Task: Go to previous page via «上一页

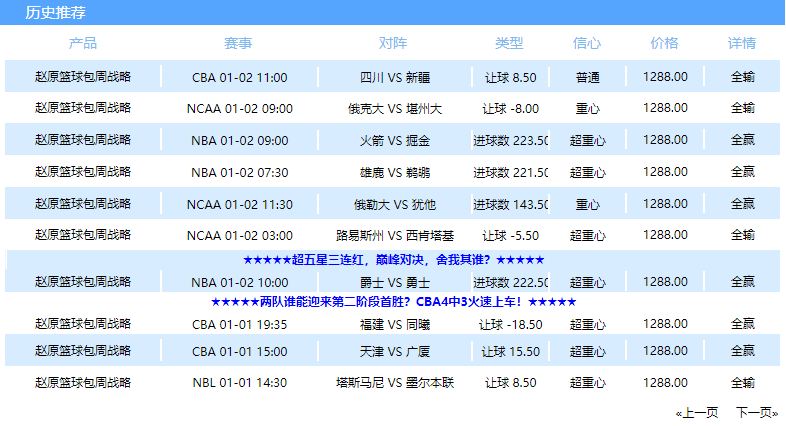Action: pyautogui.click(x=697, y=413)
